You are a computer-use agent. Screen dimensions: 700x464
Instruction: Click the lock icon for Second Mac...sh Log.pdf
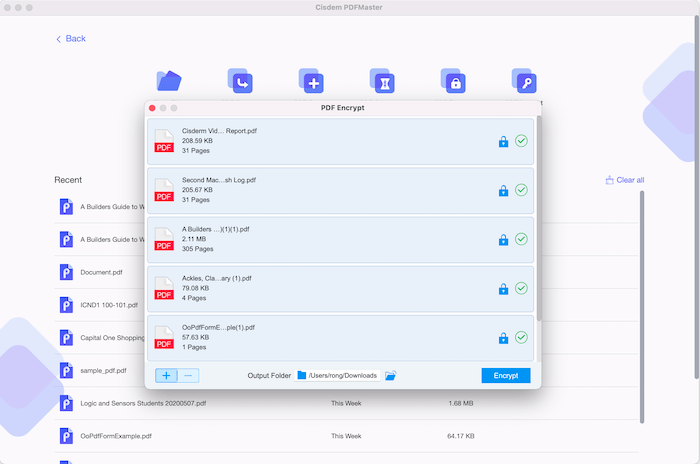(x=503, y=190)
